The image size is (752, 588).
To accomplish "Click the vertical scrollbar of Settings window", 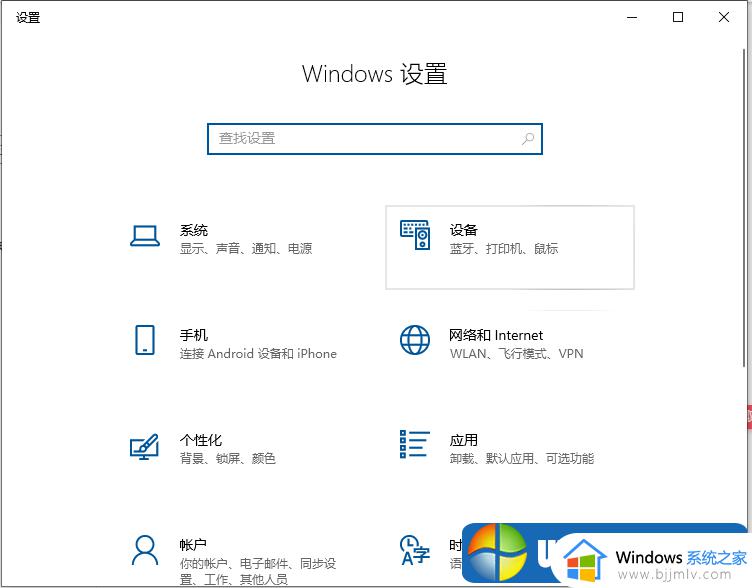I will point(744,207).
